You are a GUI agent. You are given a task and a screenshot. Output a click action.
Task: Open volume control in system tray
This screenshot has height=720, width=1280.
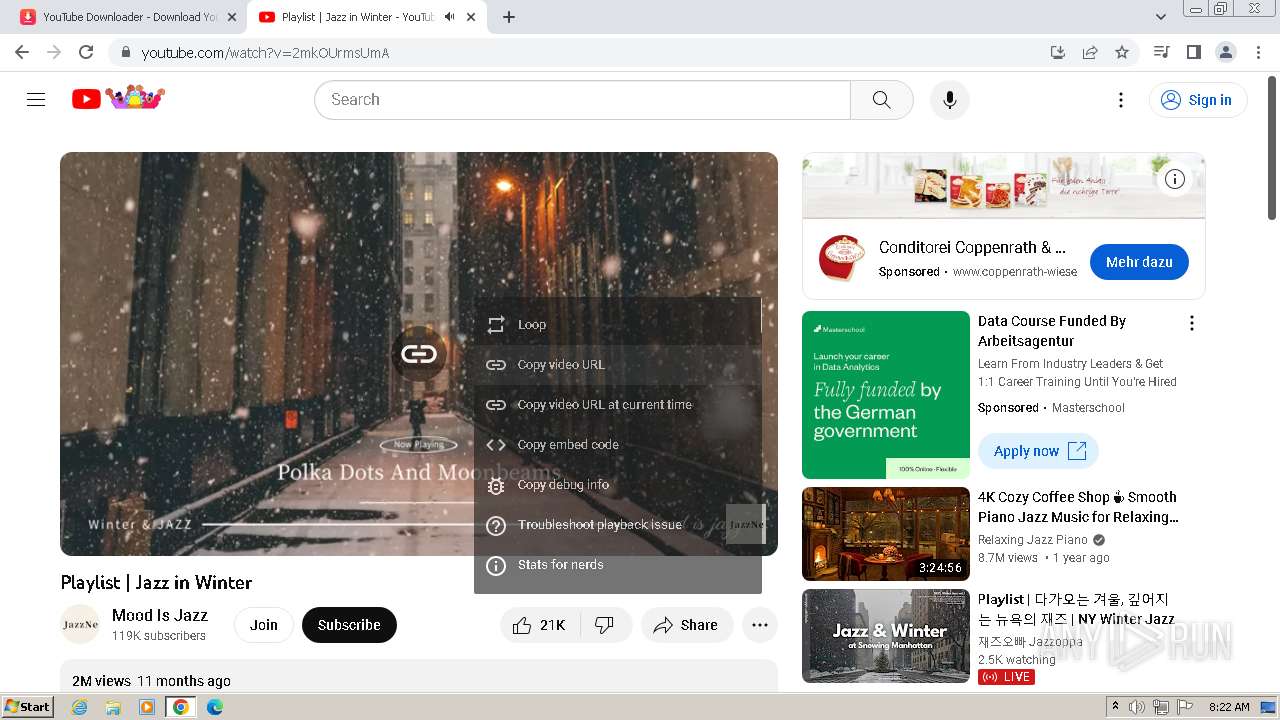1137,707
